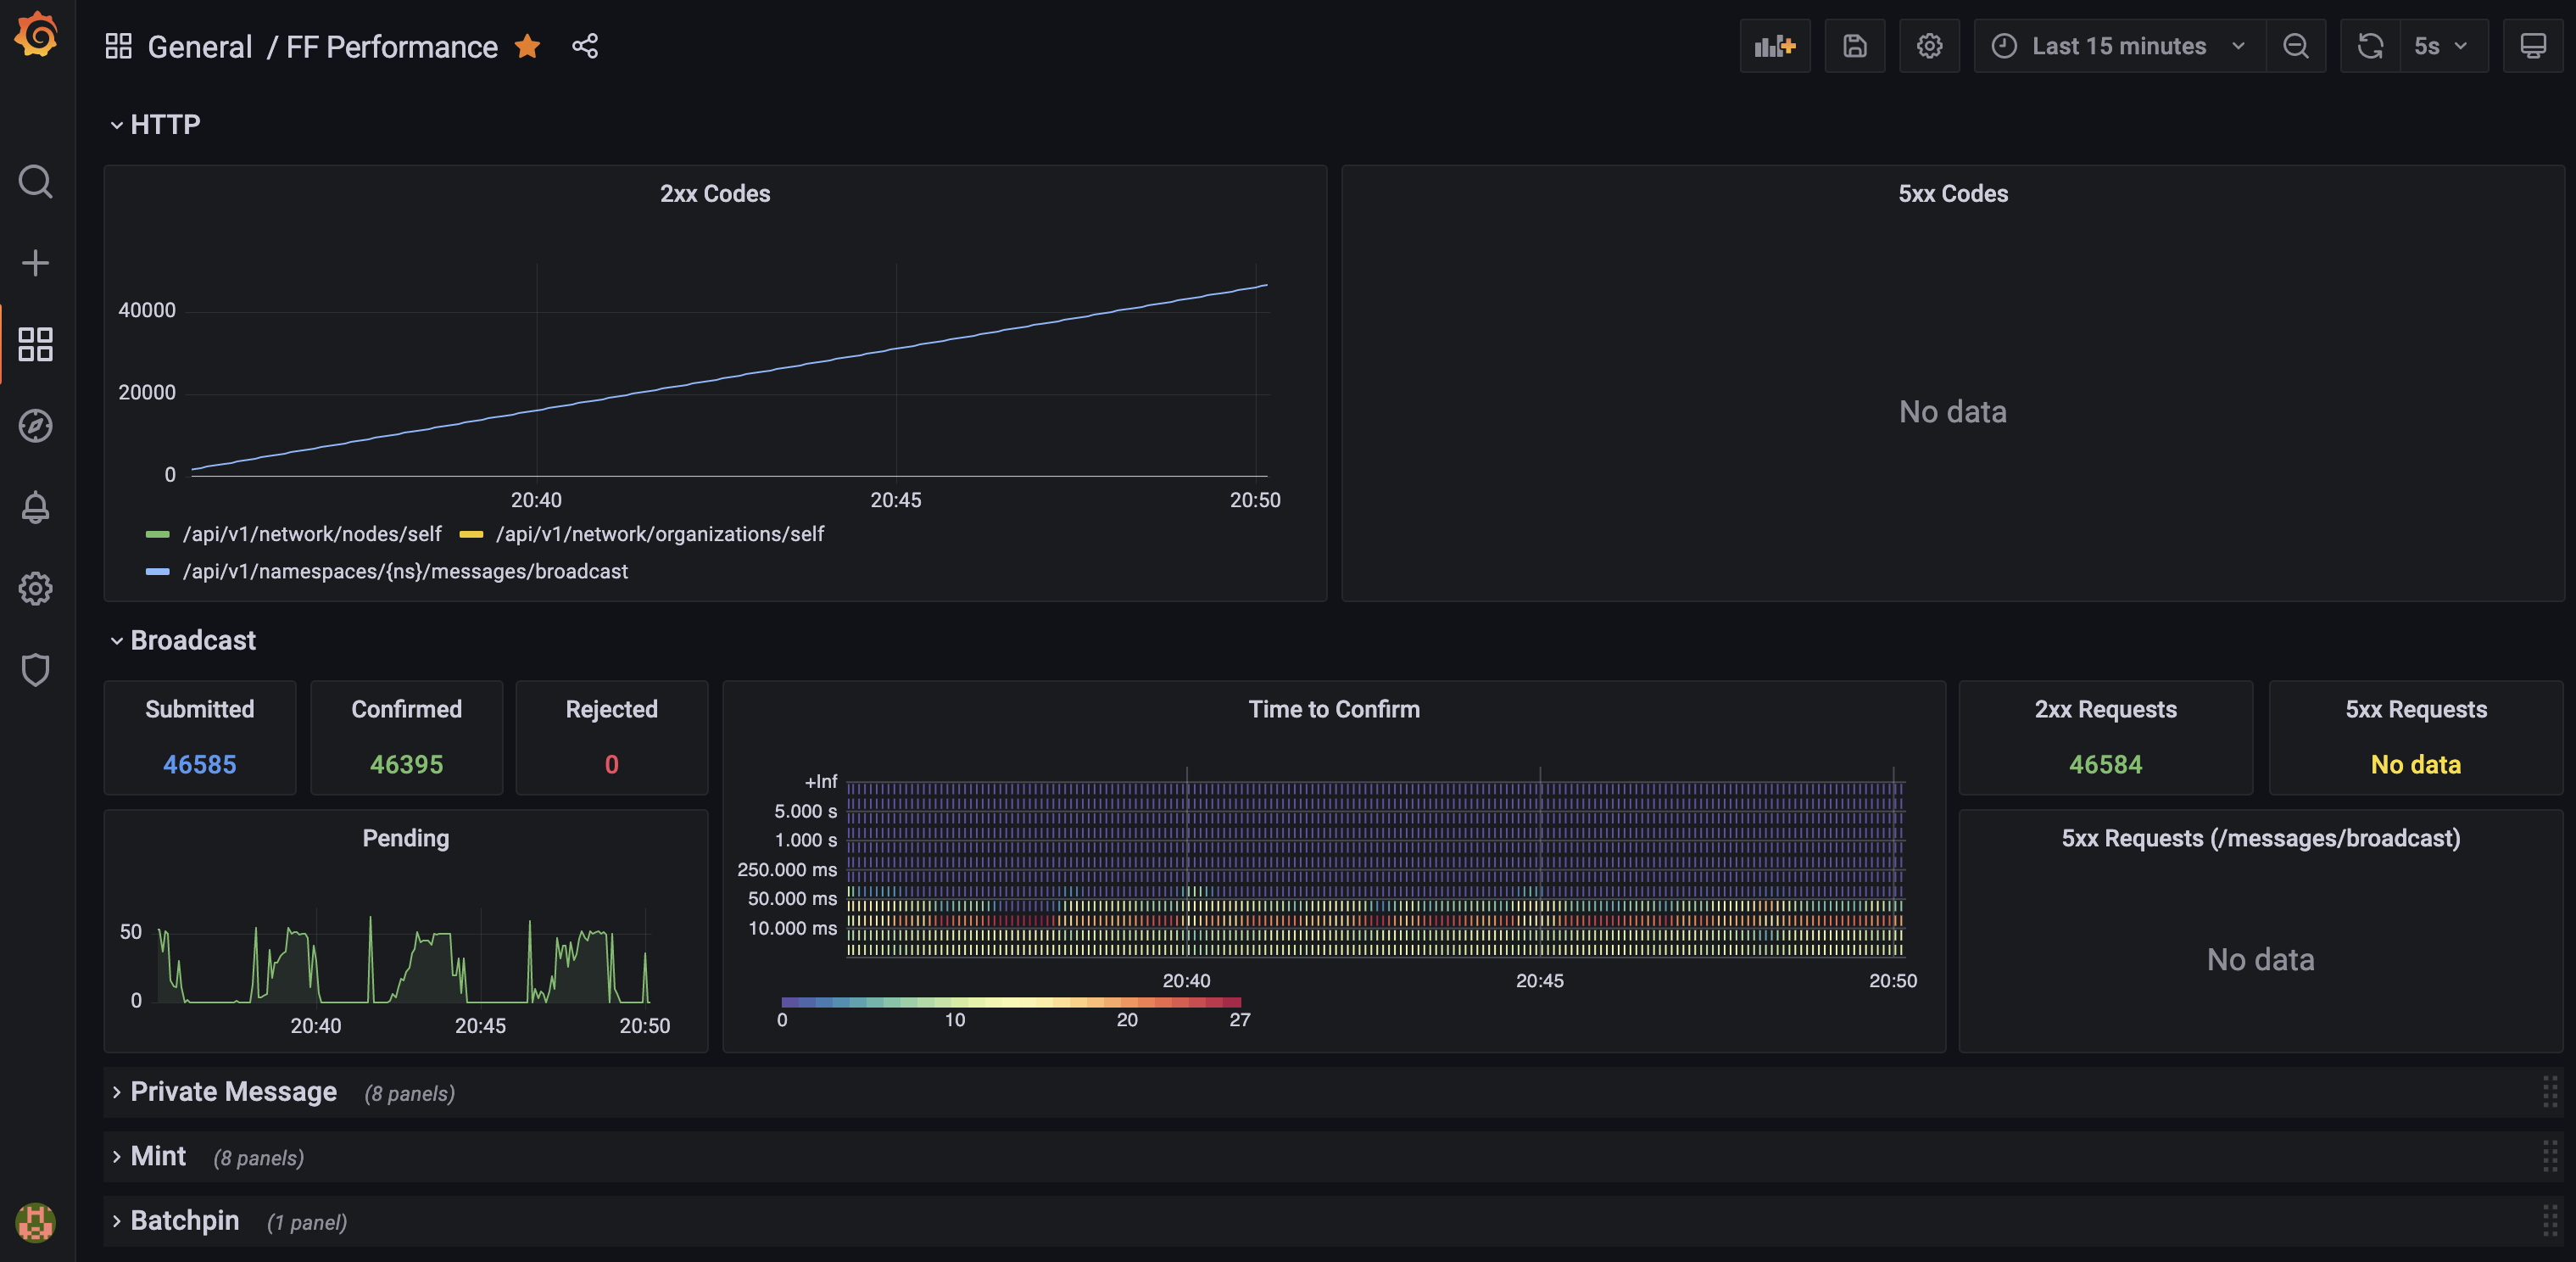Click the Submitted value 46585

pos(200,765)
